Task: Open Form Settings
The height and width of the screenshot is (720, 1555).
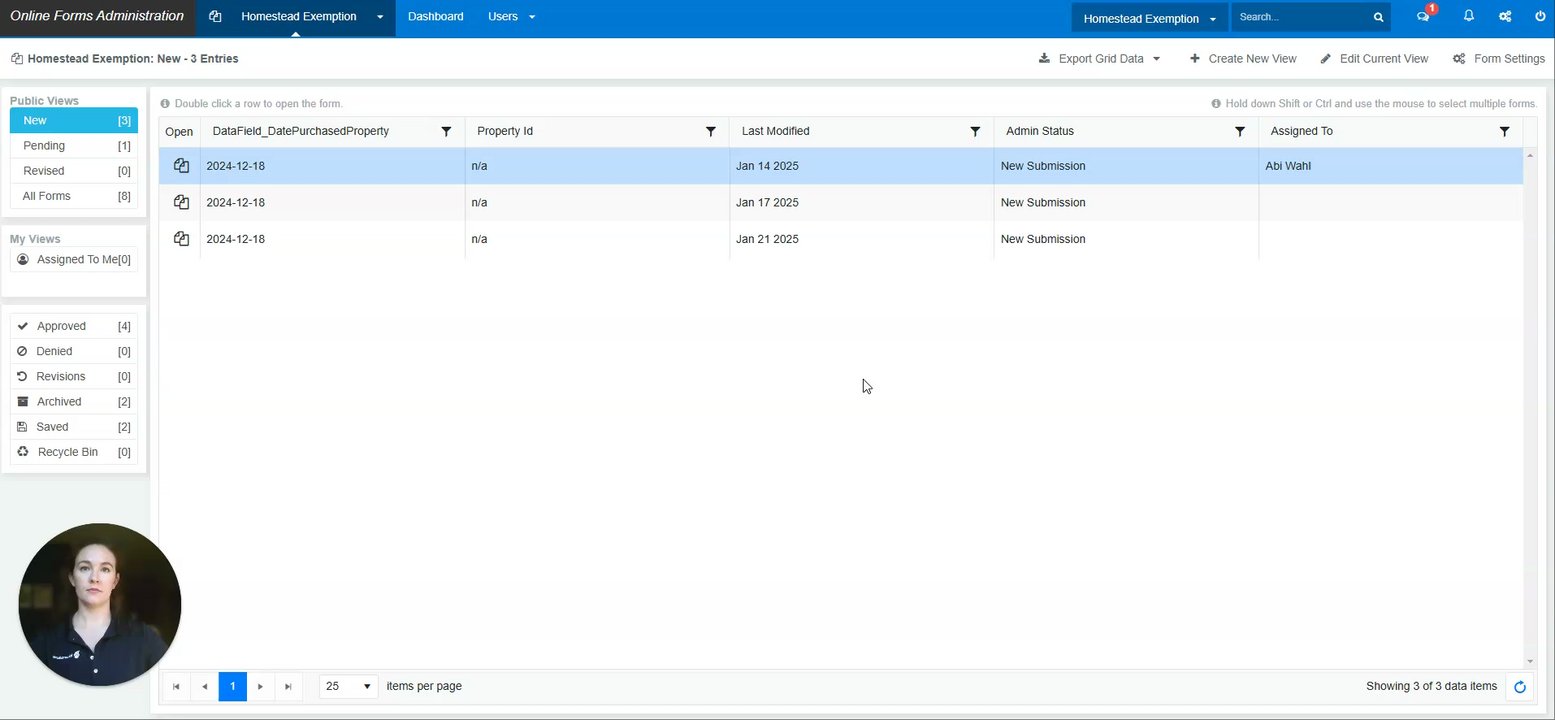Action: tap(1499, 59)
